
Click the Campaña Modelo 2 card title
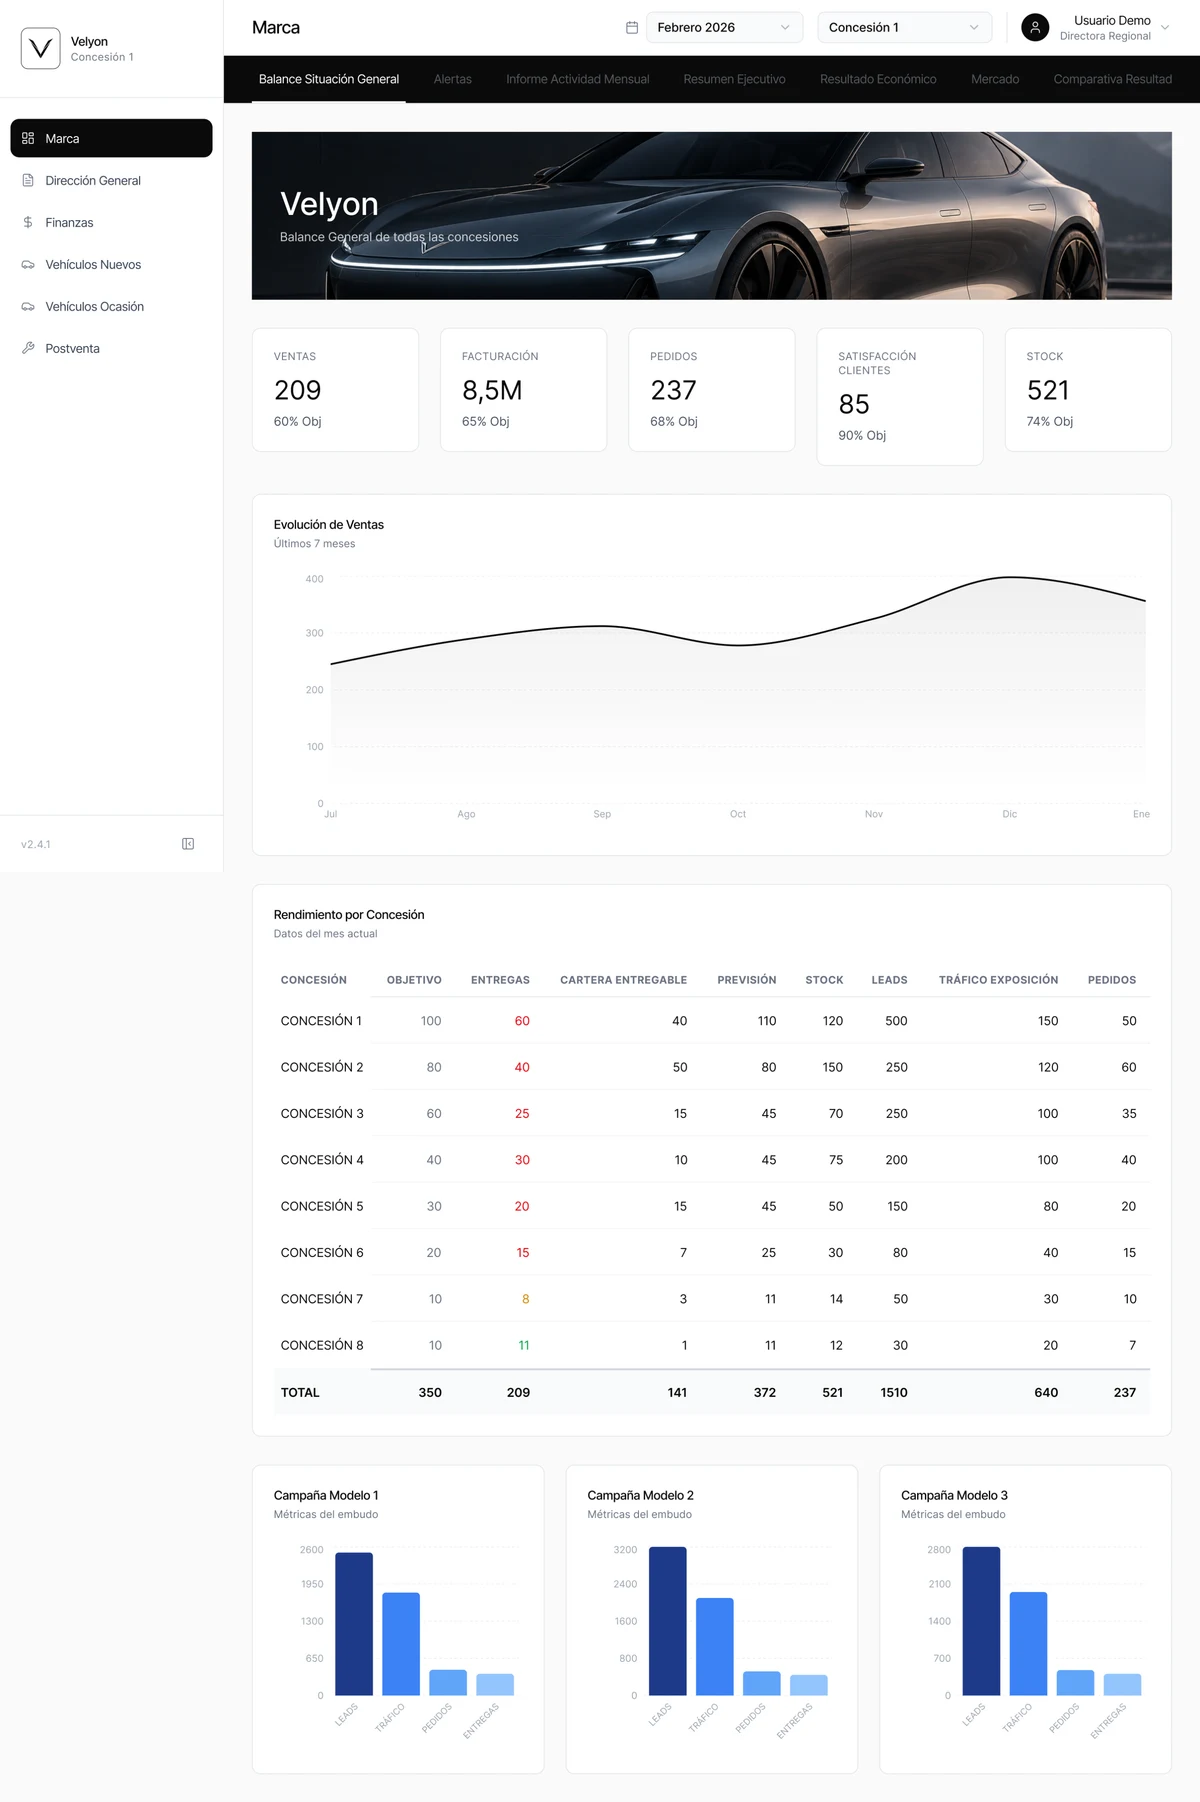tap(640, 1495)
